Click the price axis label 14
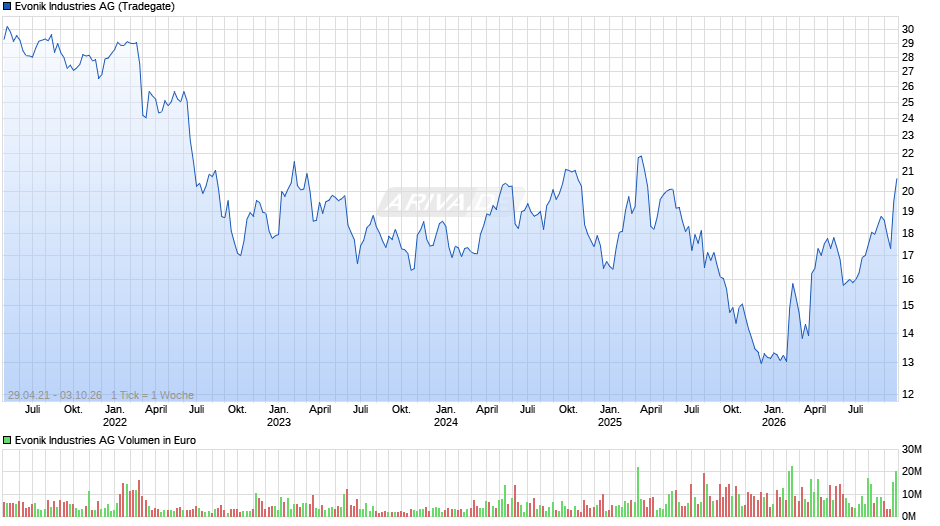 coord(908,333)
